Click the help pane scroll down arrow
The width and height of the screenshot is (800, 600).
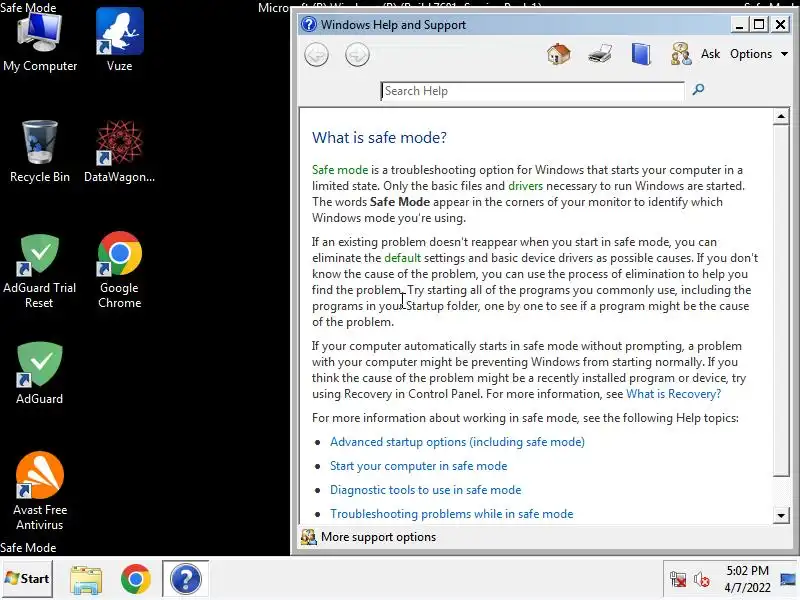coord(781,515)
